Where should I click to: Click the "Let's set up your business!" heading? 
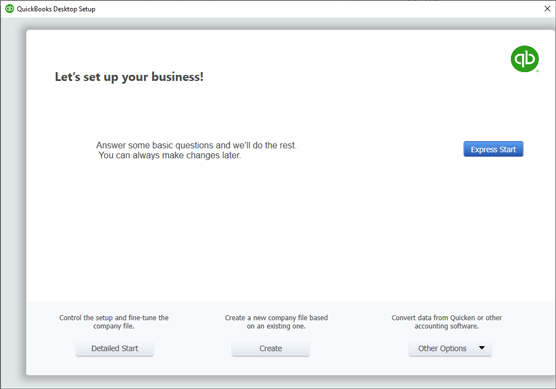pyautogui.click(x=129, y=77)
